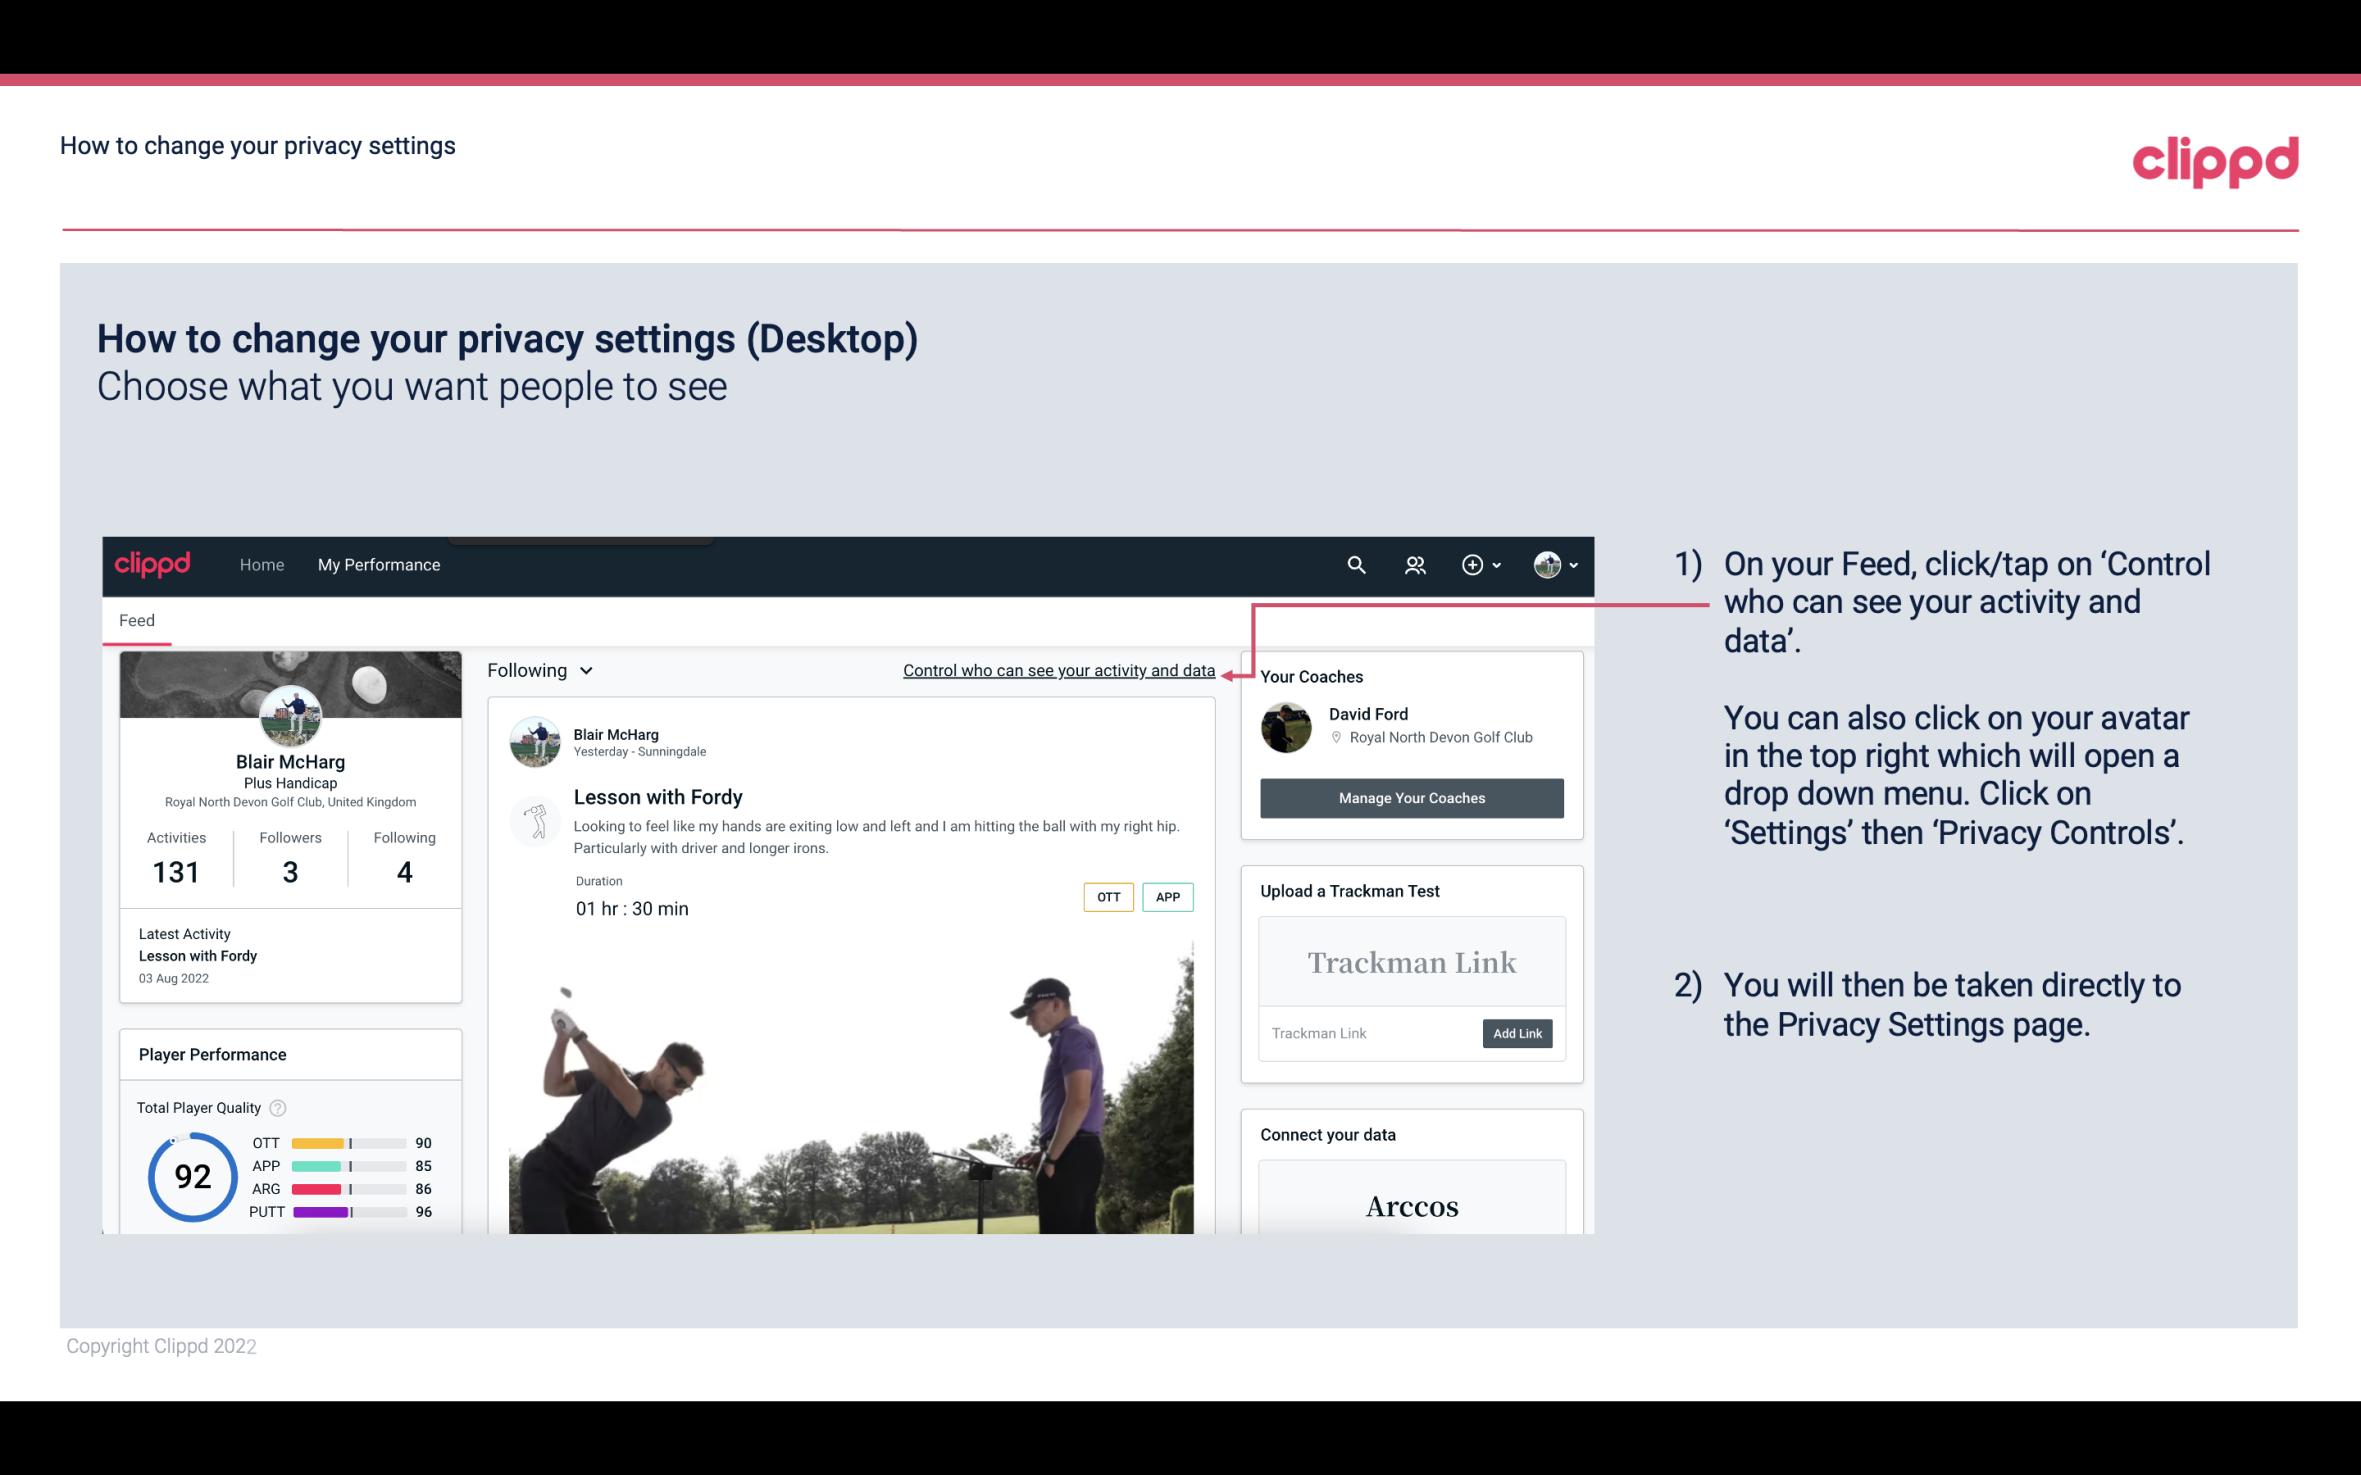2361x1475 pixels.
Task: Click 'Control who can see your activity and data' link
Action: pyautogui.click(x=1058, y=670)
